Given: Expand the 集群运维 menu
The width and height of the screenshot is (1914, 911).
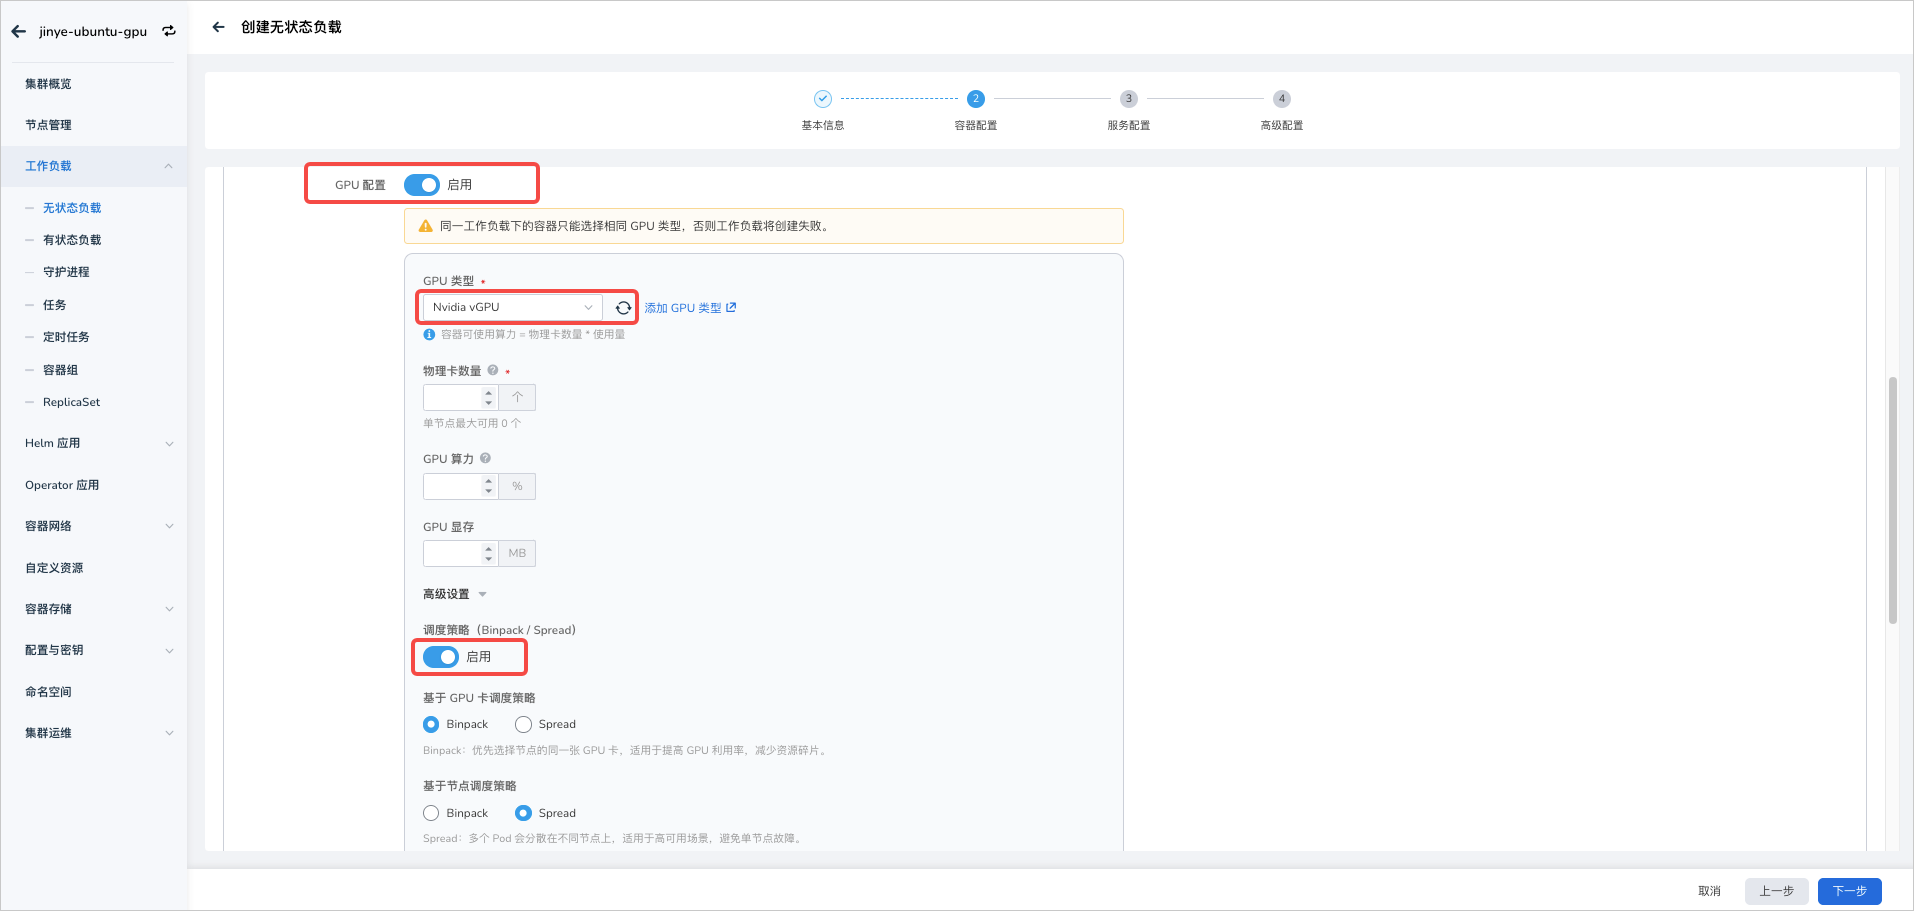Looking at the screenshot, I should 169,733.
